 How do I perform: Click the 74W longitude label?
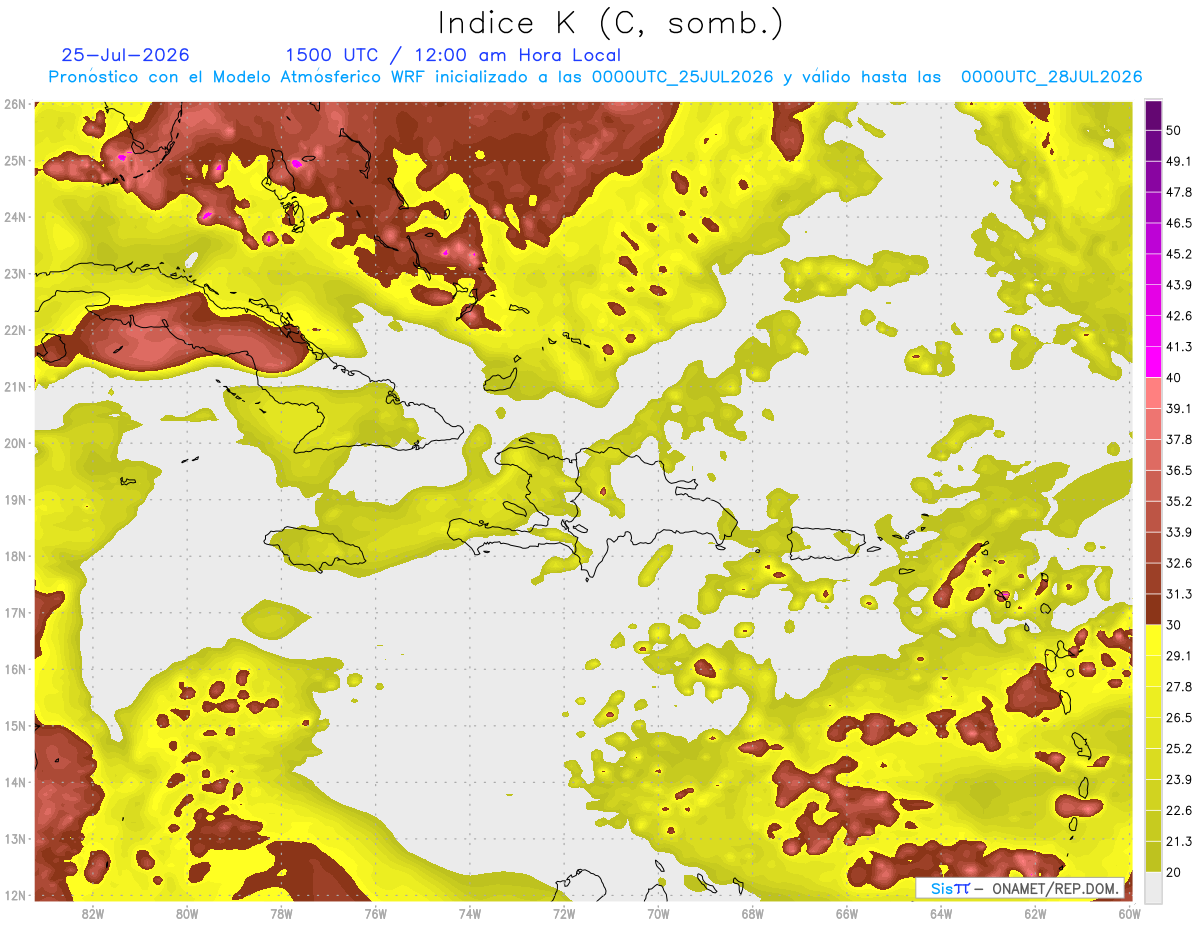coord(470,914)
